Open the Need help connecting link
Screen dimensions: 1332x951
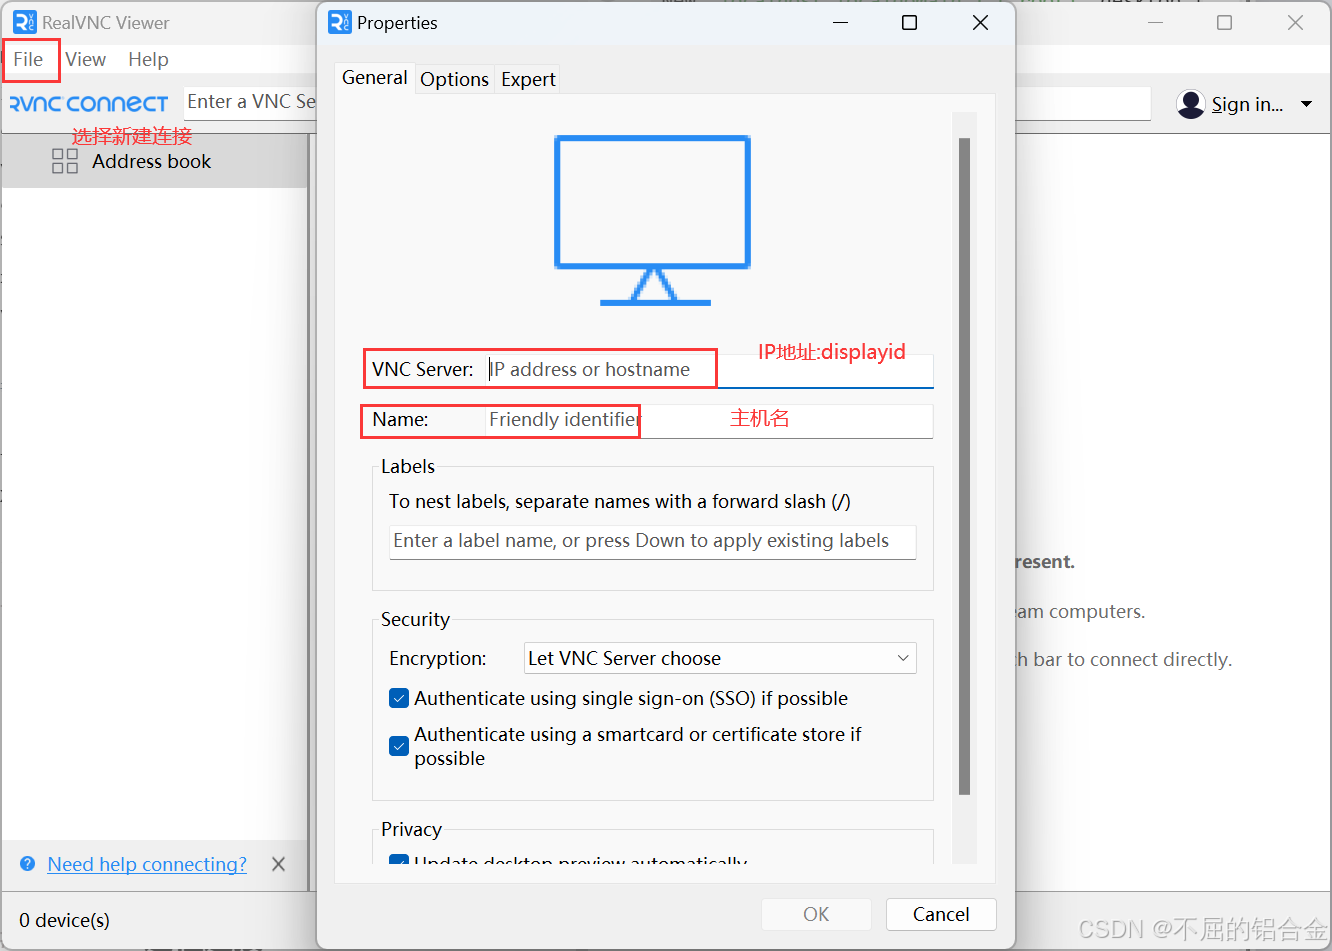pyautogui.click(x=147, y=864)
